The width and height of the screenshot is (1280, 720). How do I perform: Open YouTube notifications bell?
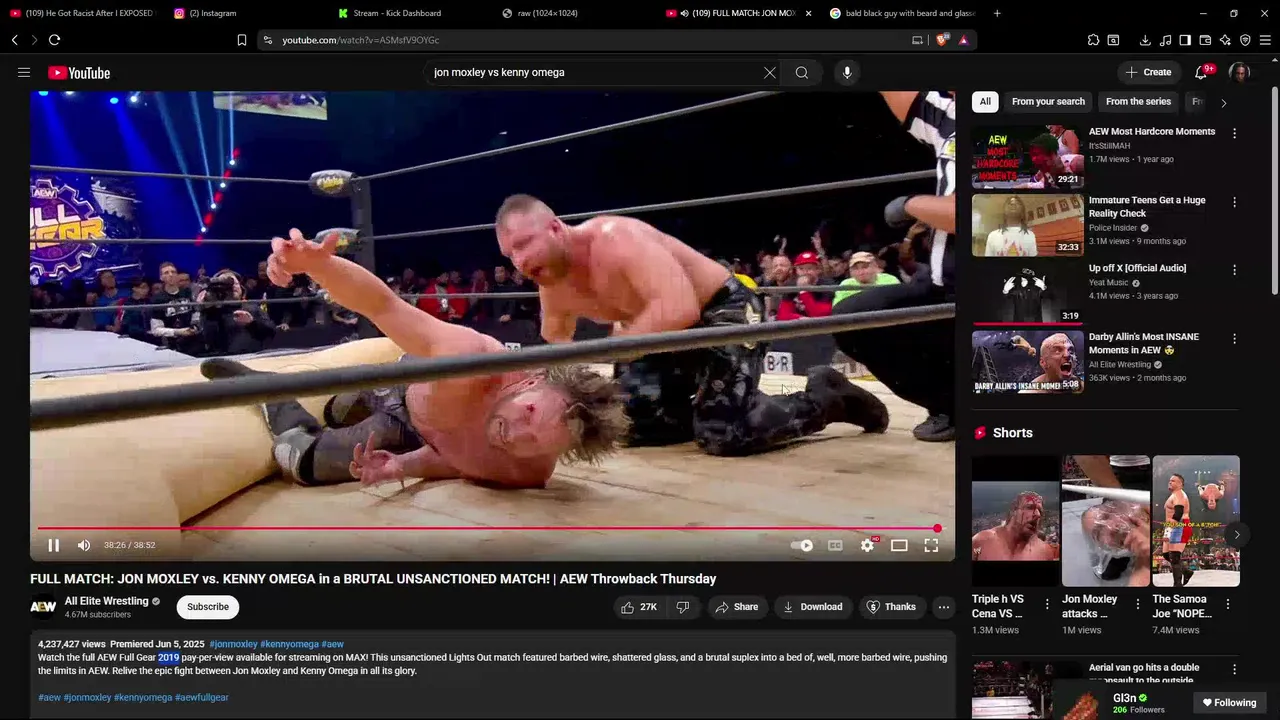(x=1202, y=72)
